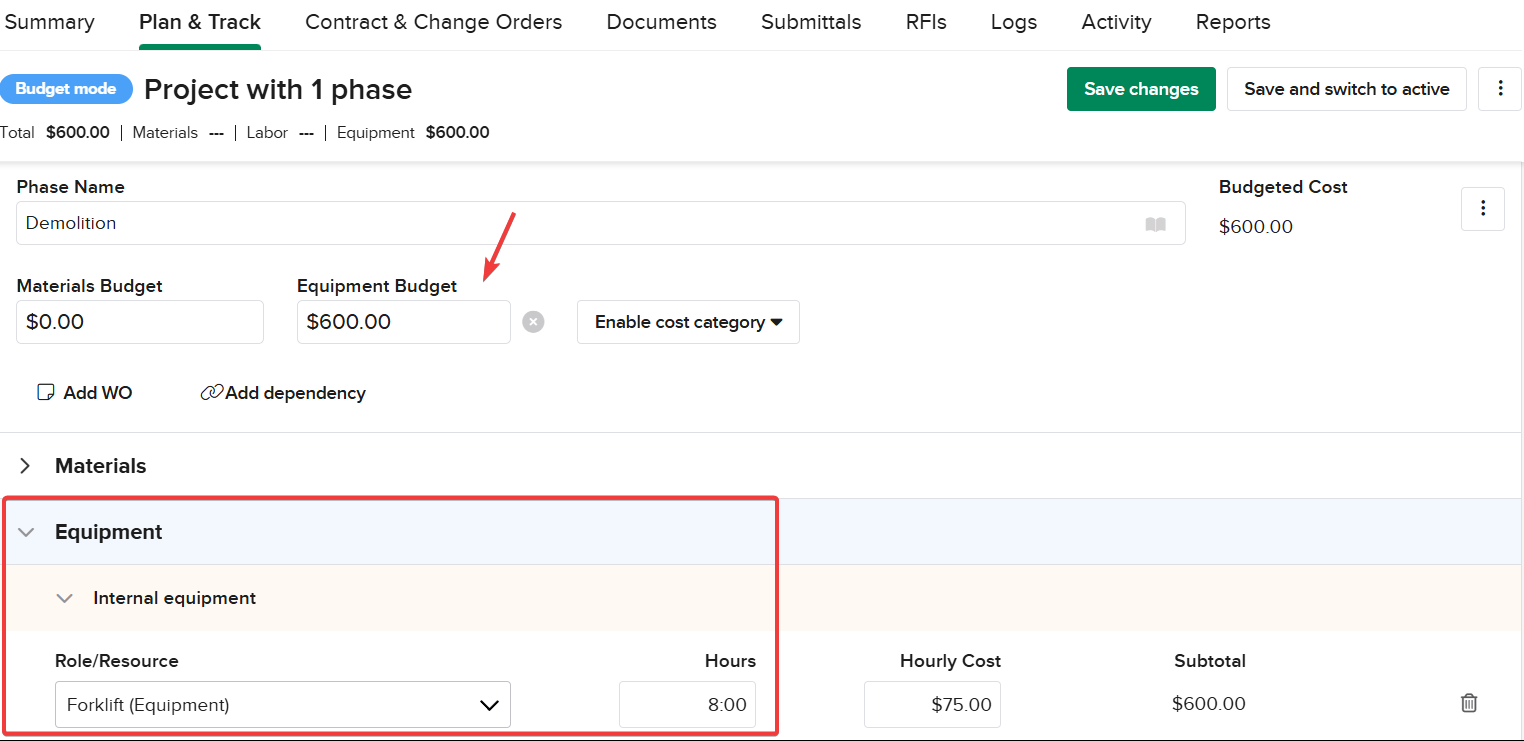Click the Add WO note icon

click(45, 393)
